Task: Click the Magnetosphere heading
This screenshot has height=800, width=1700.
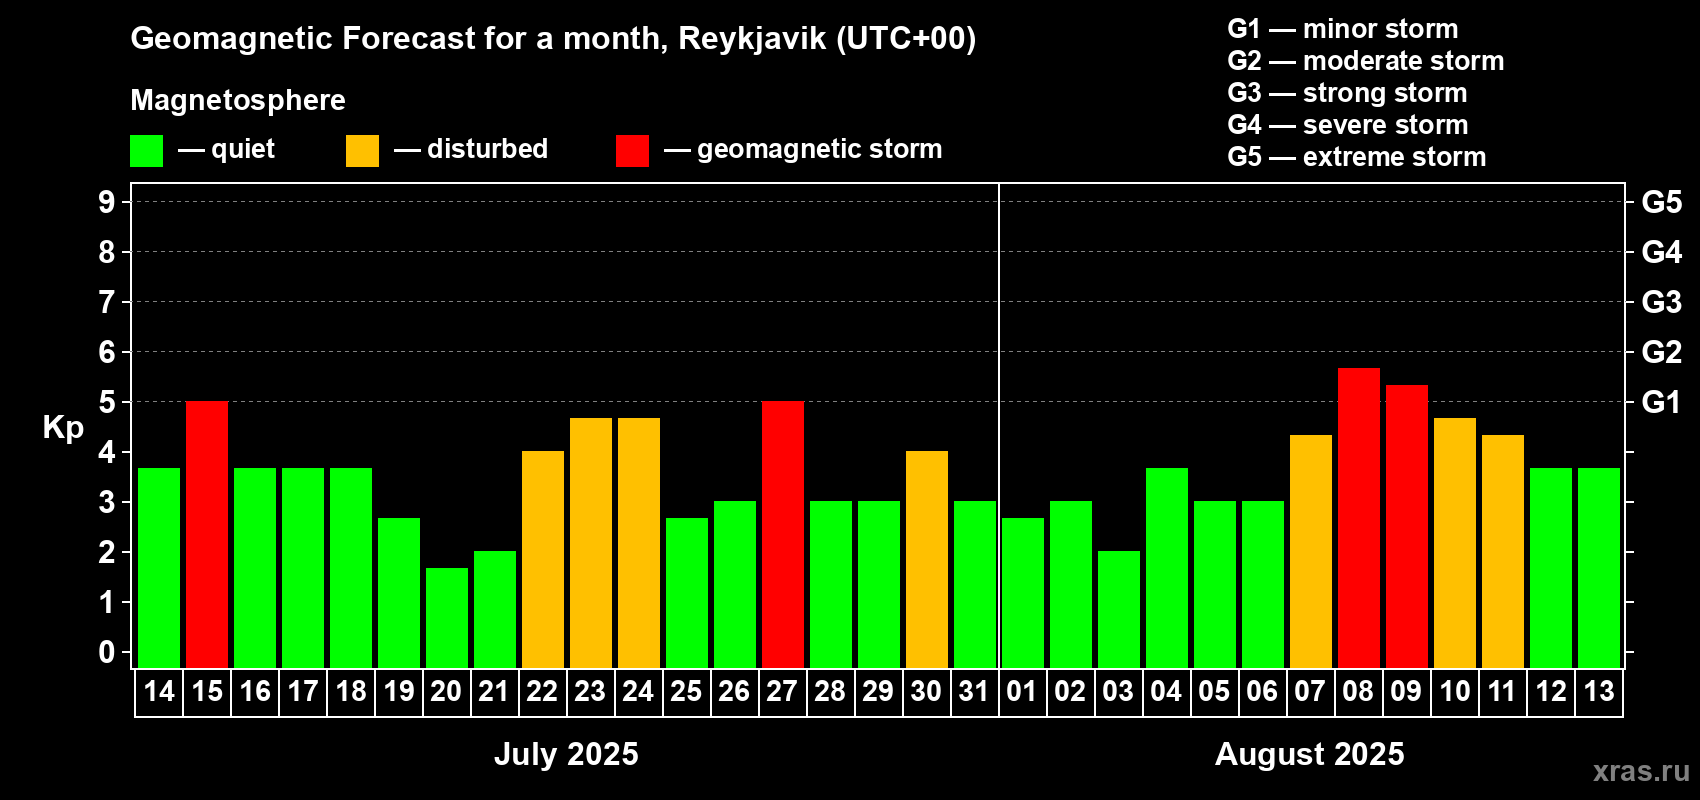Action: 238,100
